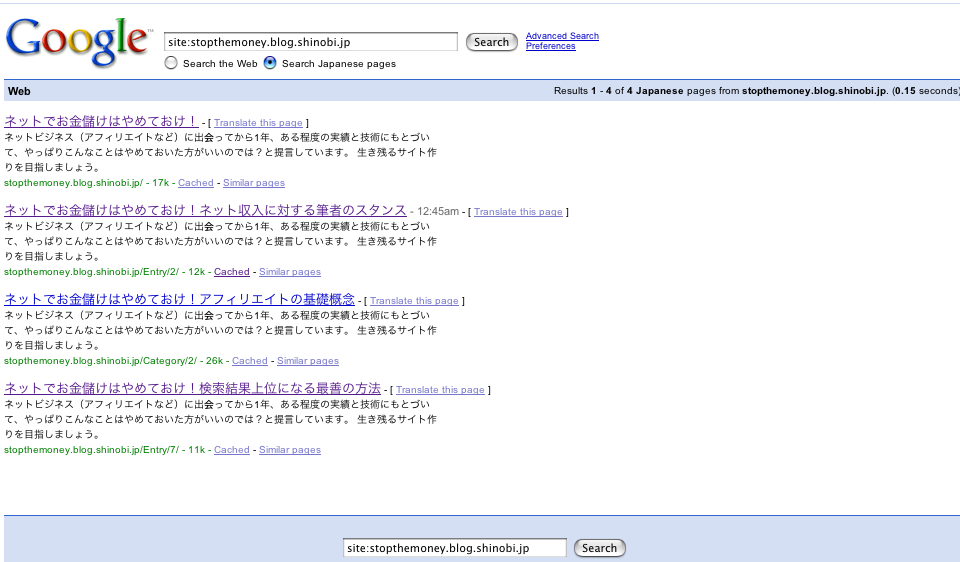Viewport: 960px width, 562px height.
Task: Open result about アフィリエイトの基礎概念
Action: click(179, 299)
